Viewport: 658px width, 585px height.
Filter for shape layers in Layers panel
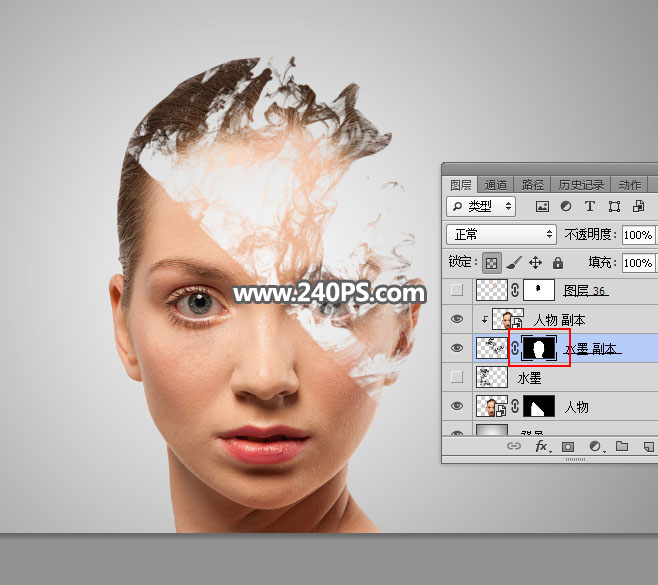pos(614,206)
